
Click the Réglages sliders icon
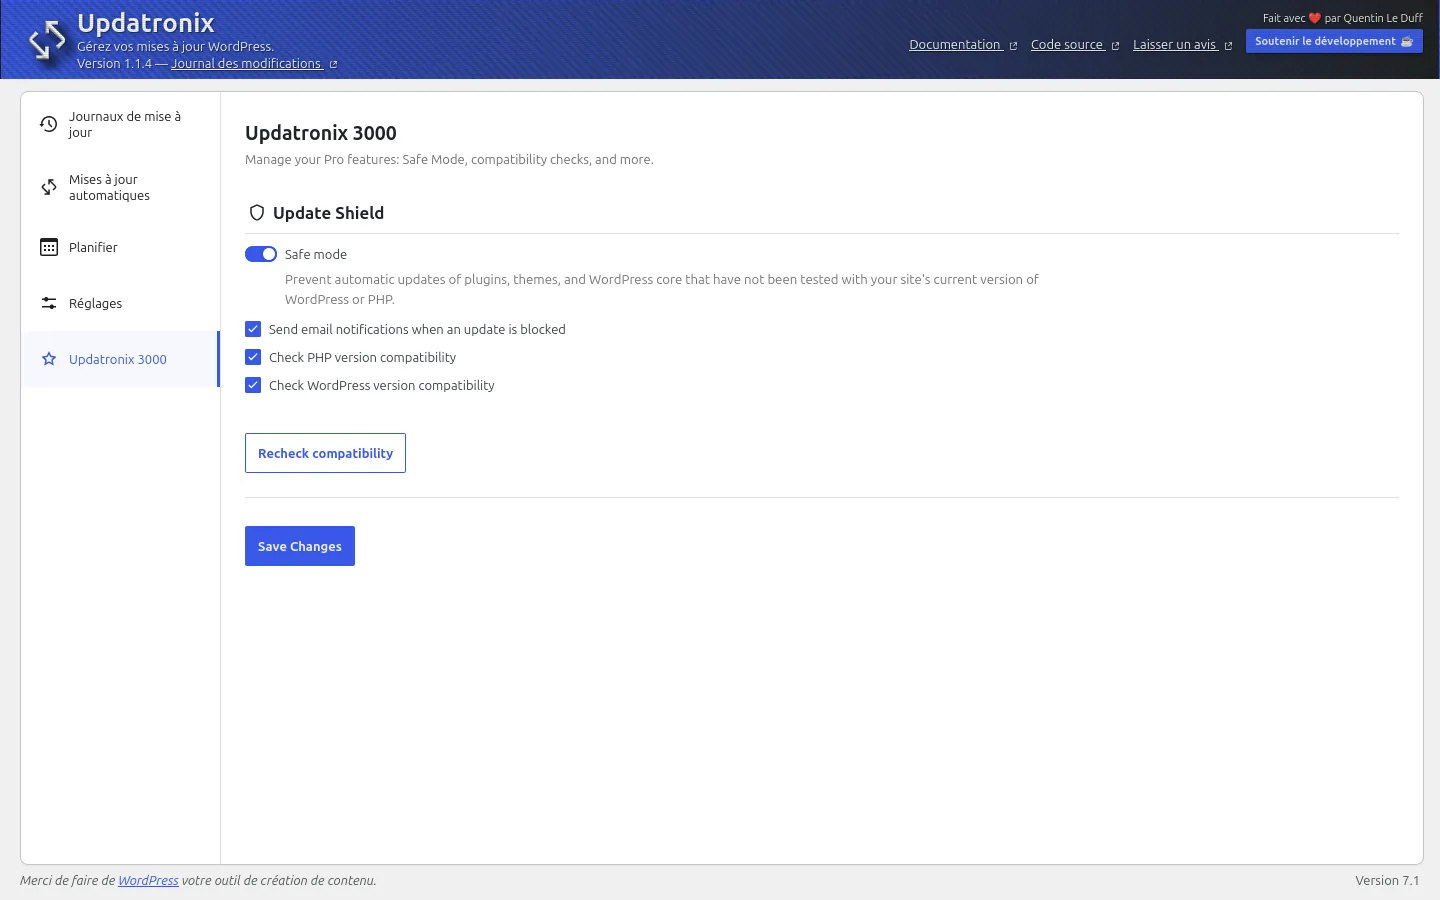(49, 303)
